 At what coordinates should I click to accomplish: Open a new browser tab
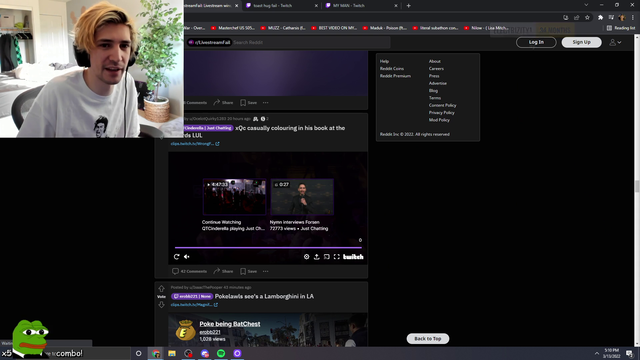point(409,6)
